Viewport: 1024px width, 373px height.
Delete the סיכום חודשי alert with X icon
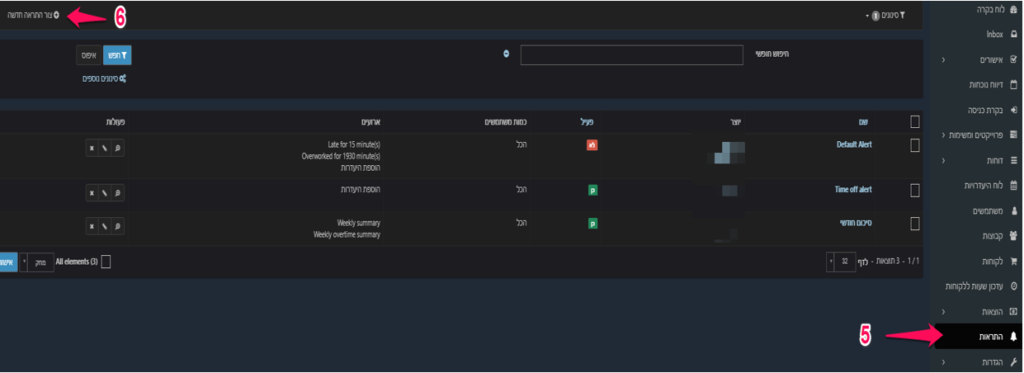(x=92, y=226)
